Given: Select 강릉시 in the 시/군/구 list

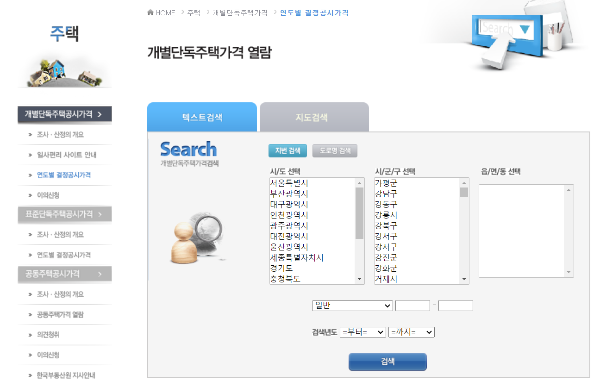Looking at the screenshot, I should point(417,215).
